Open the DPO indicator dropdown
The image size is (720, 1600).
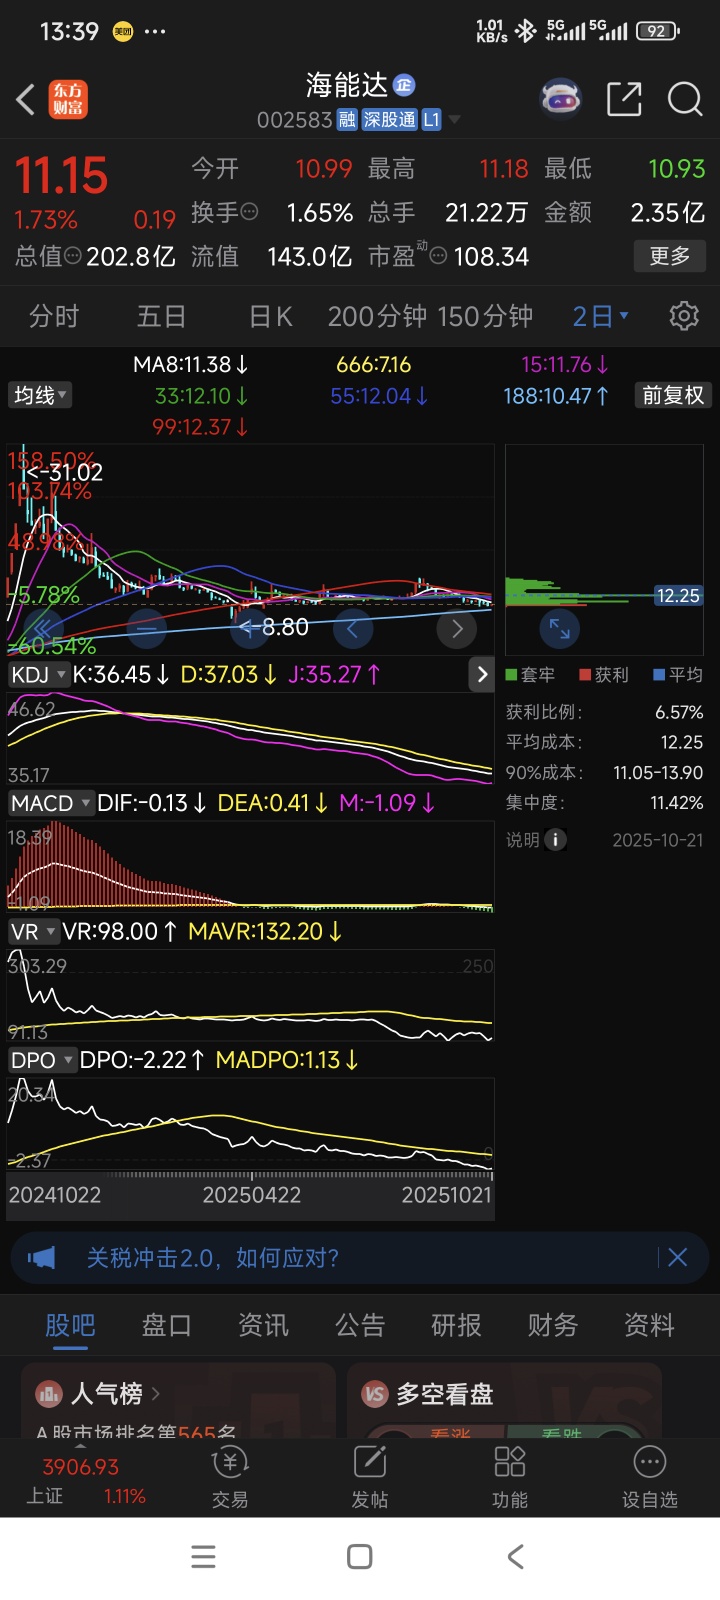pyautogui.click(x=43, y=1059)
